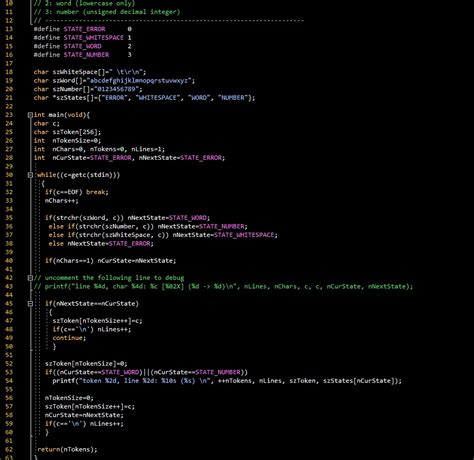Click line number 54 in the gutter

9,381
